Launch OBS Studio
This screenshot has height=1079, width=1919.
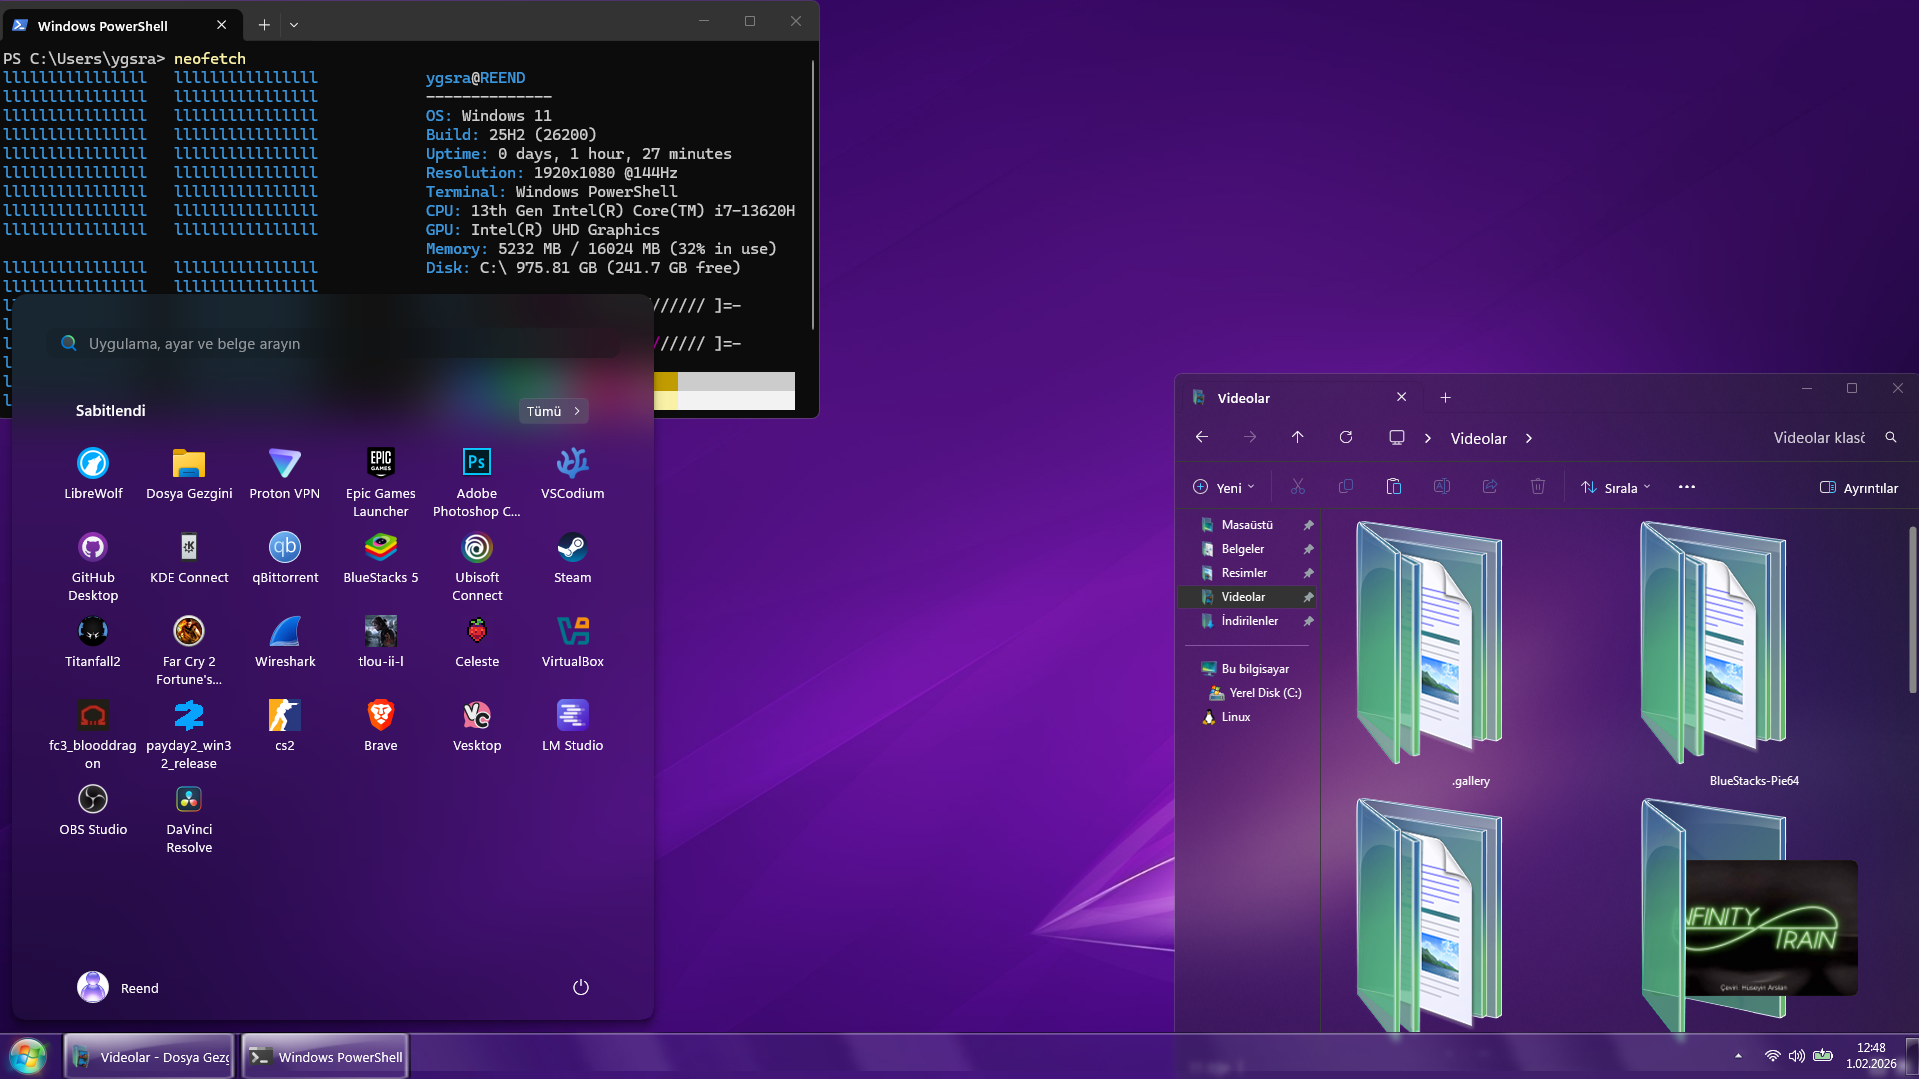tap(93, 809)
